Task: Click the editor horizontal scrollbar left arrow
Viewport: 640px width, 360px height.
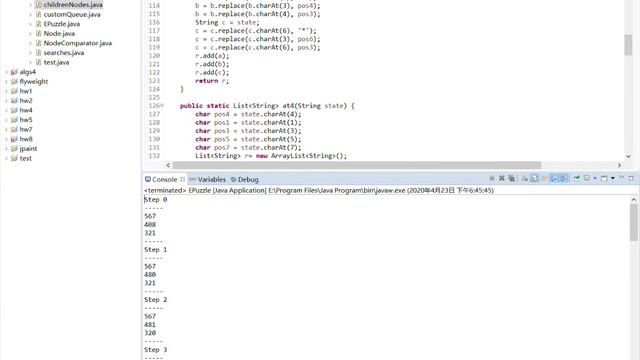Action: [168, 165]
